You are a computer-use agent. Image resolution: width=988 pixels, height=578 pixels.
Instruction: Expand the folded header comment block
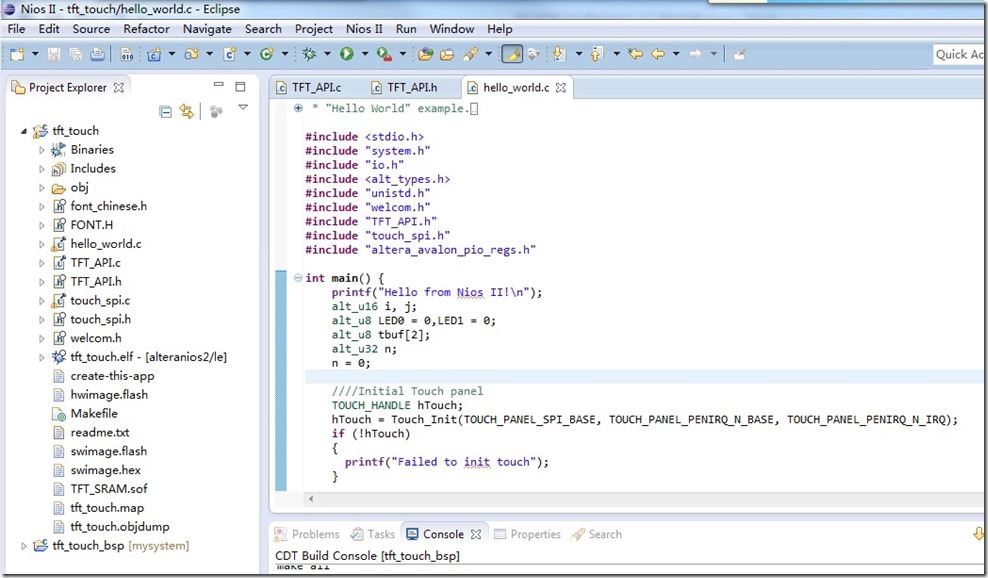pyautogui.click(x=298, y=108)
